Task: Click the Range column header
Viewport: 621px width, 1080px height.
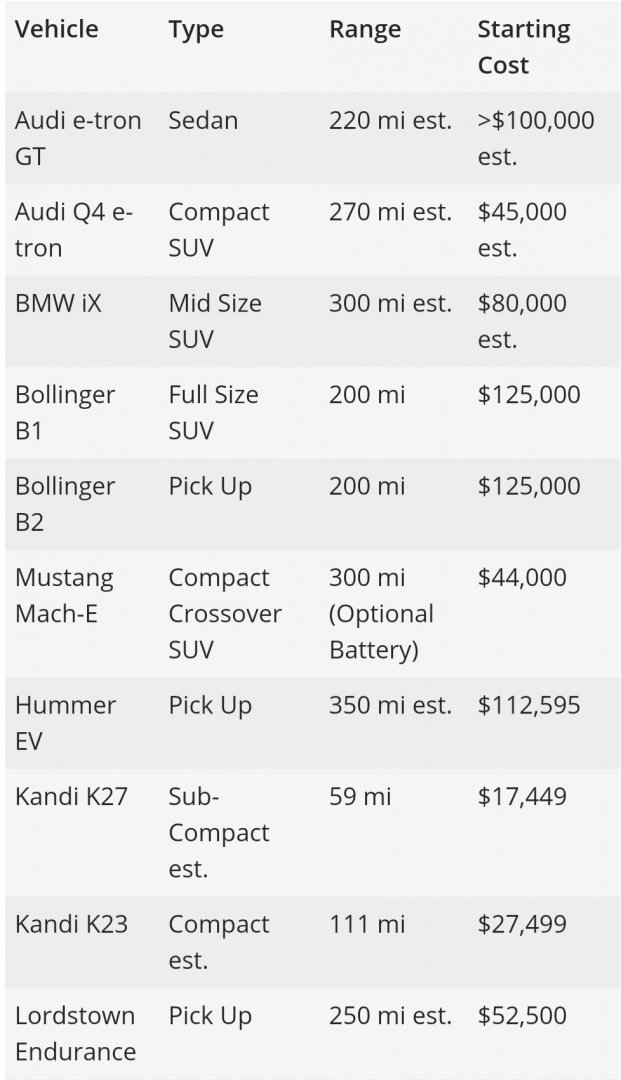Action: pos(365,30)
